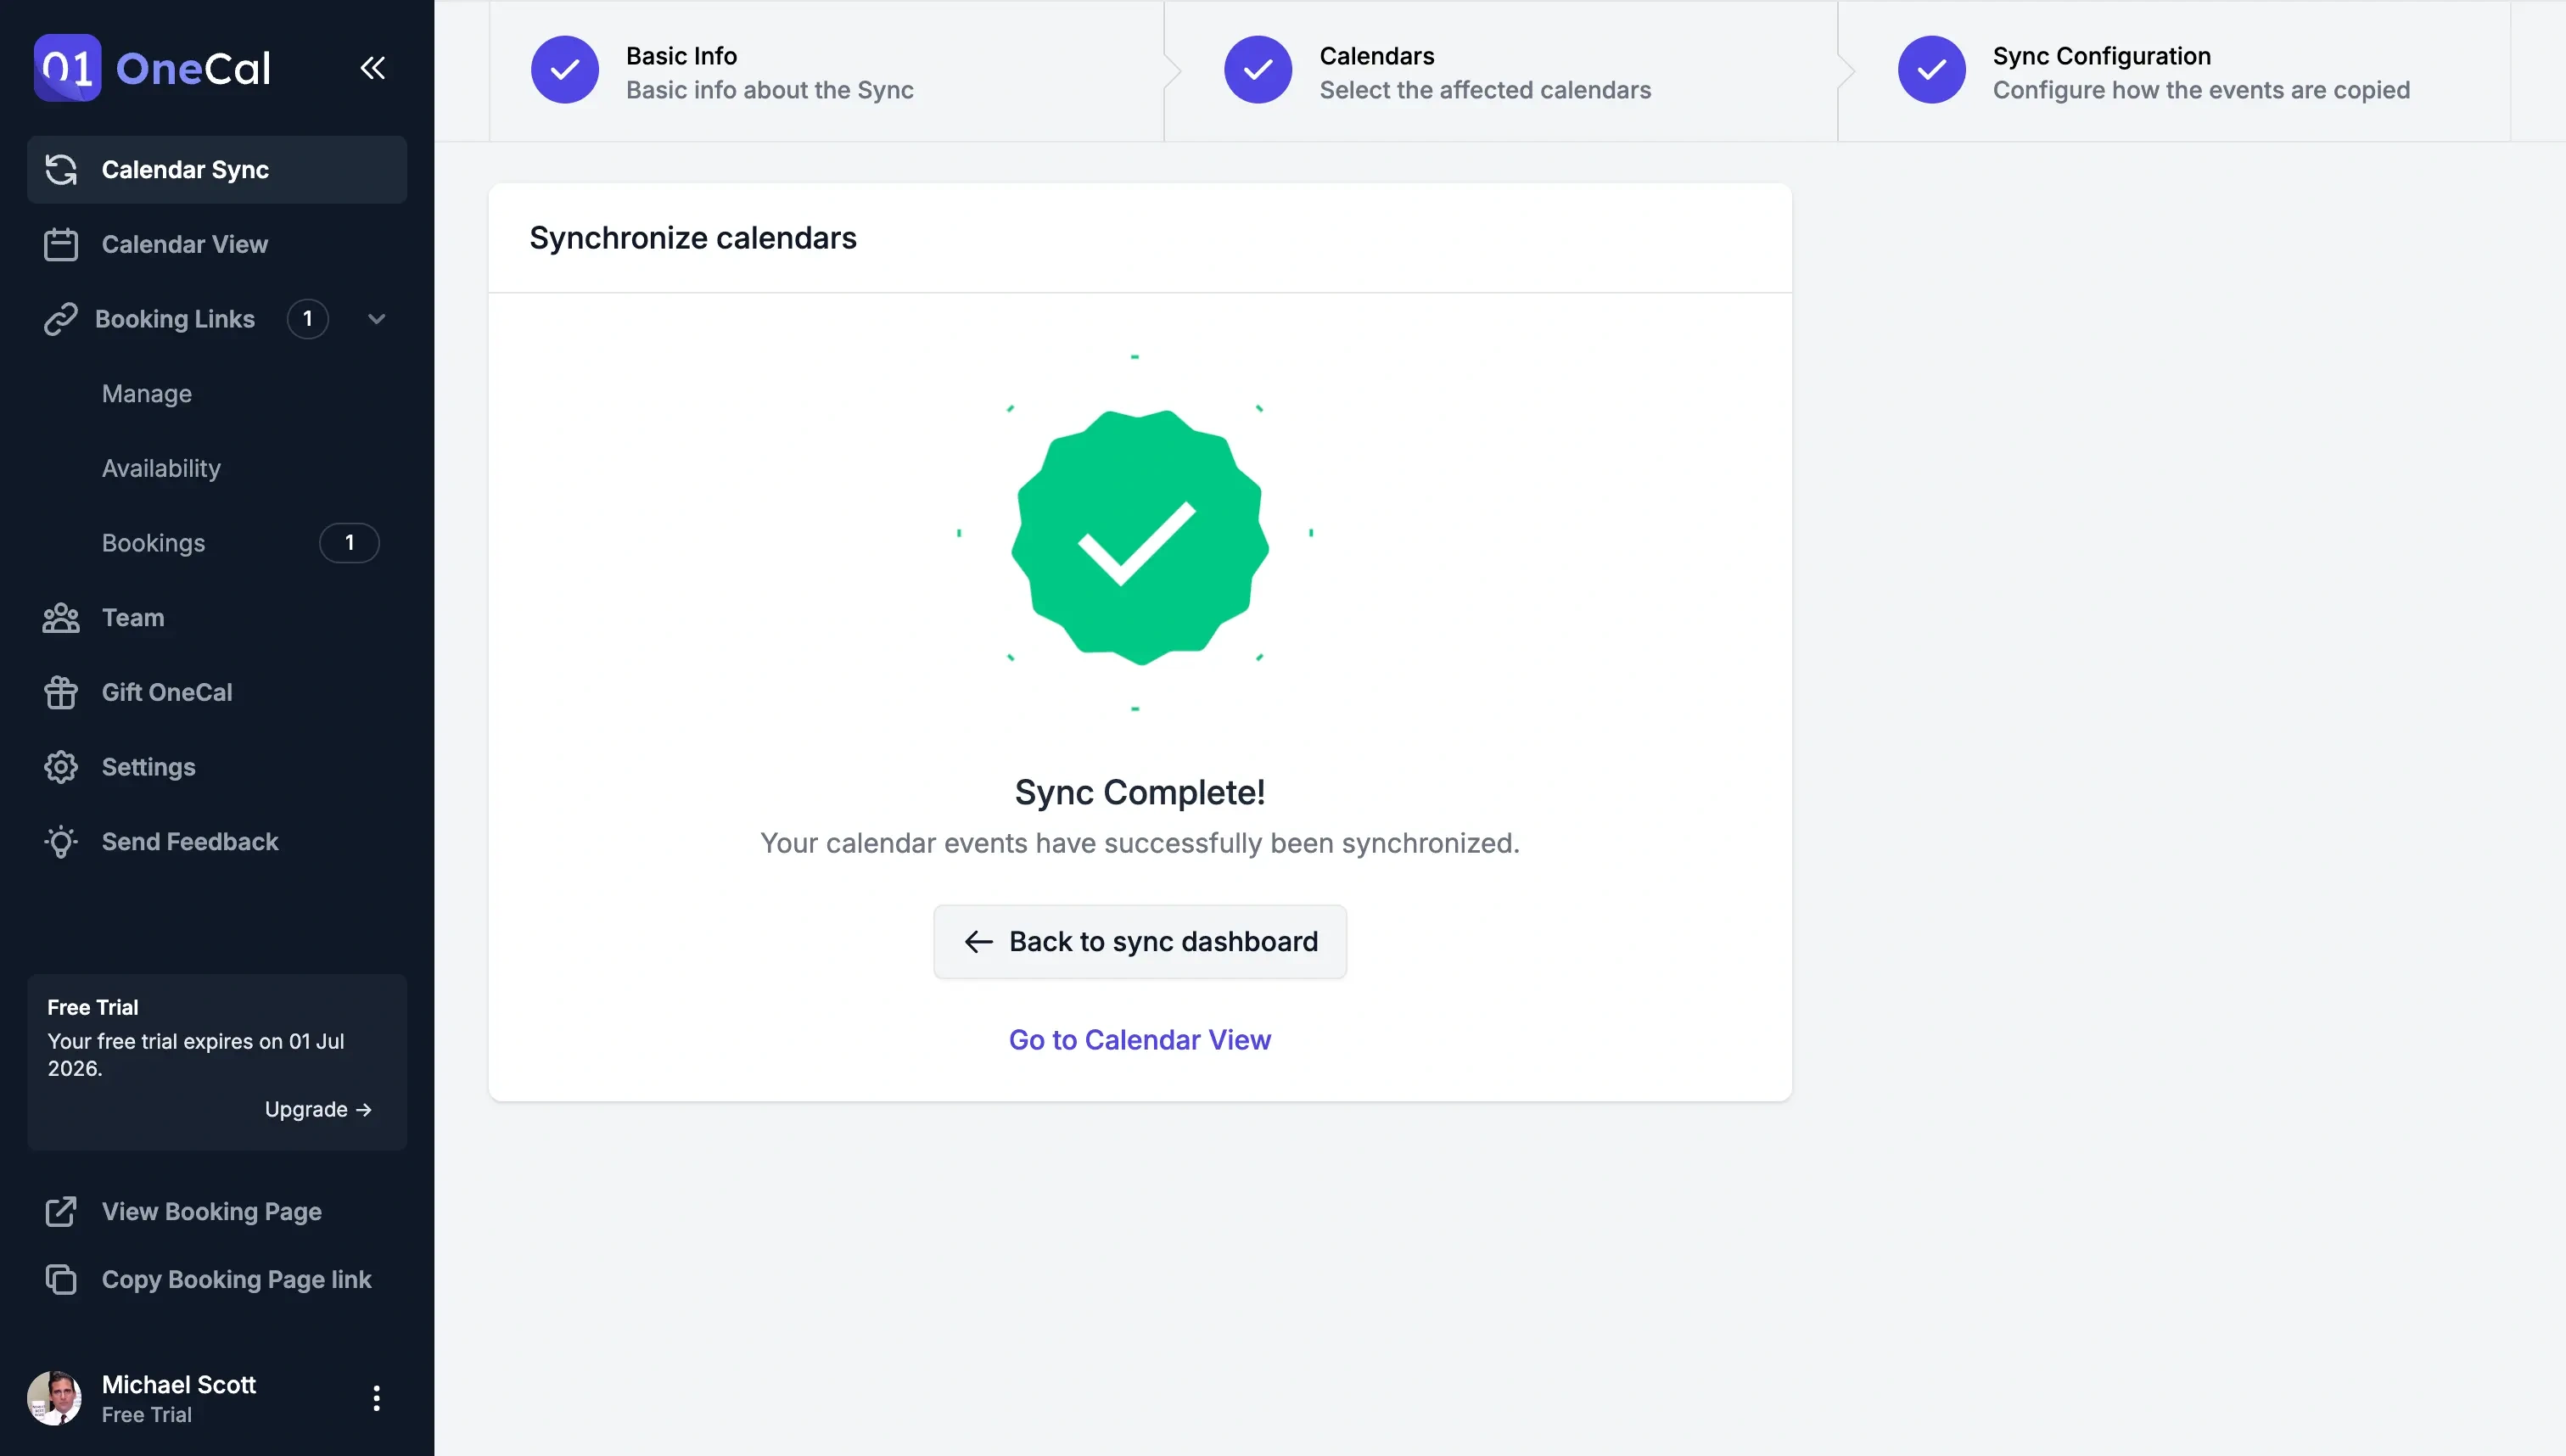Click the Bookings badge showing count 1

(349, 543)
